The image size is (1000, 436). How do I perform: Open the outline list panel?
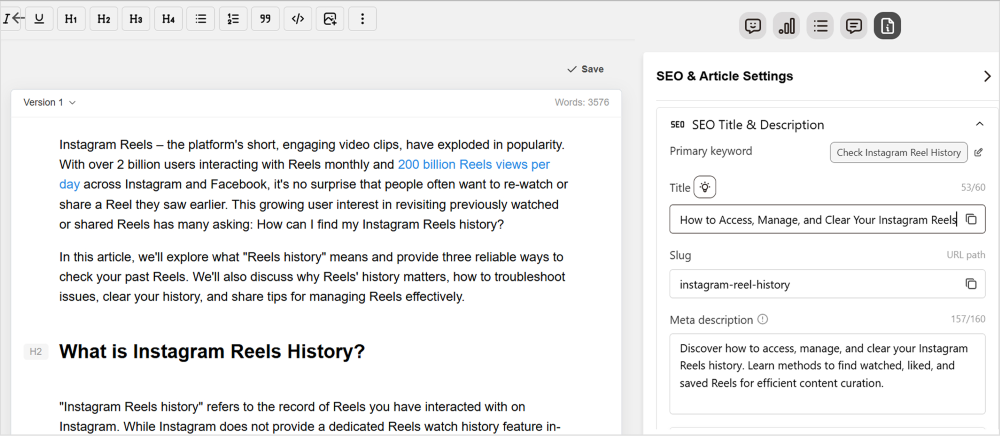(820, 25)
